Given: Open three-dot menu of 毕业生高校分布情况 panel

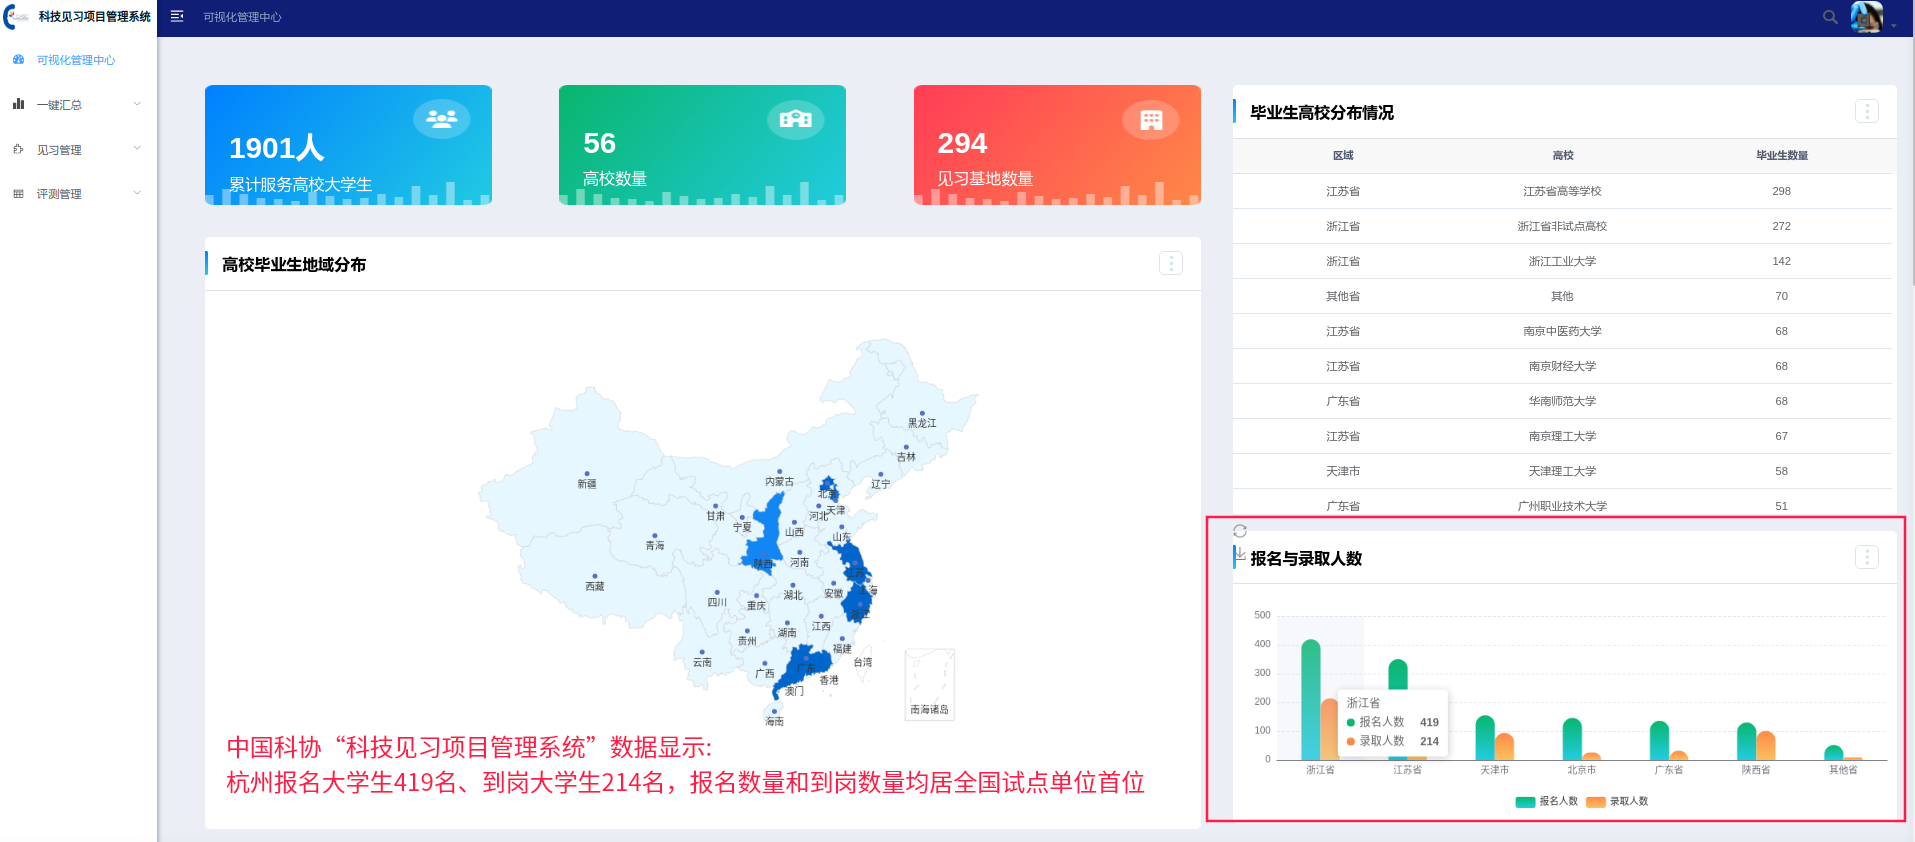Looking at the screenshot, I should (x=1866, y=111).
